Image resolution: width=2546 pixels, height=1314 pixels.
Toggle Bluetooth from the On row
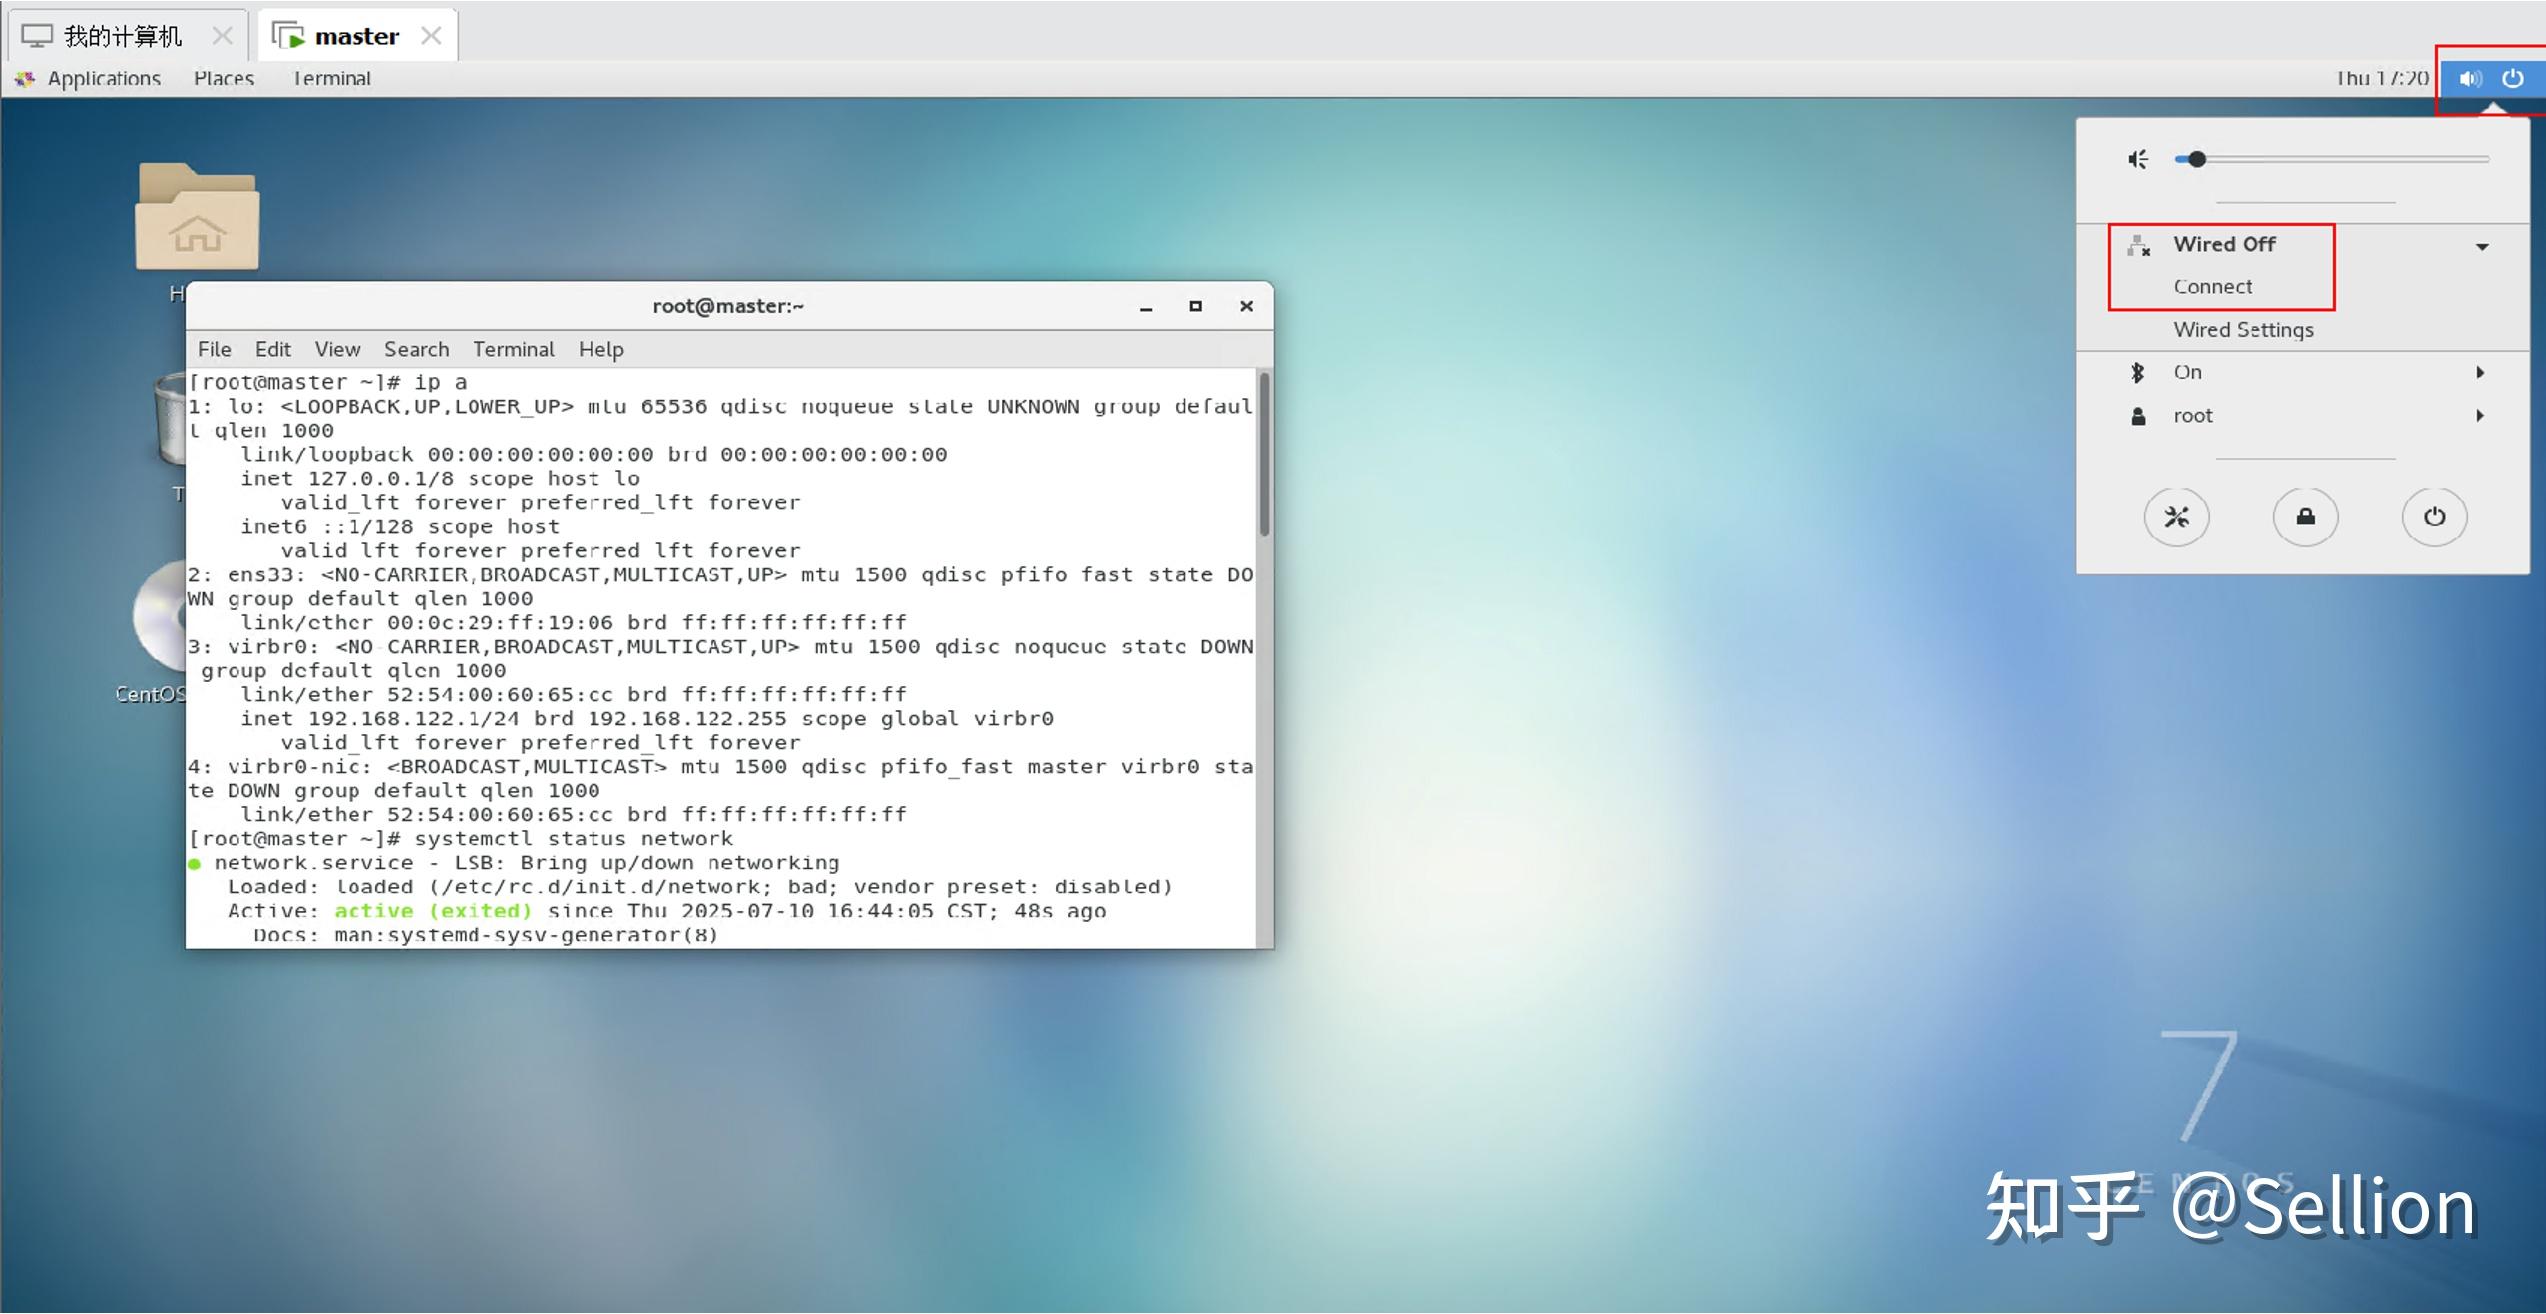click(2188, 371)
